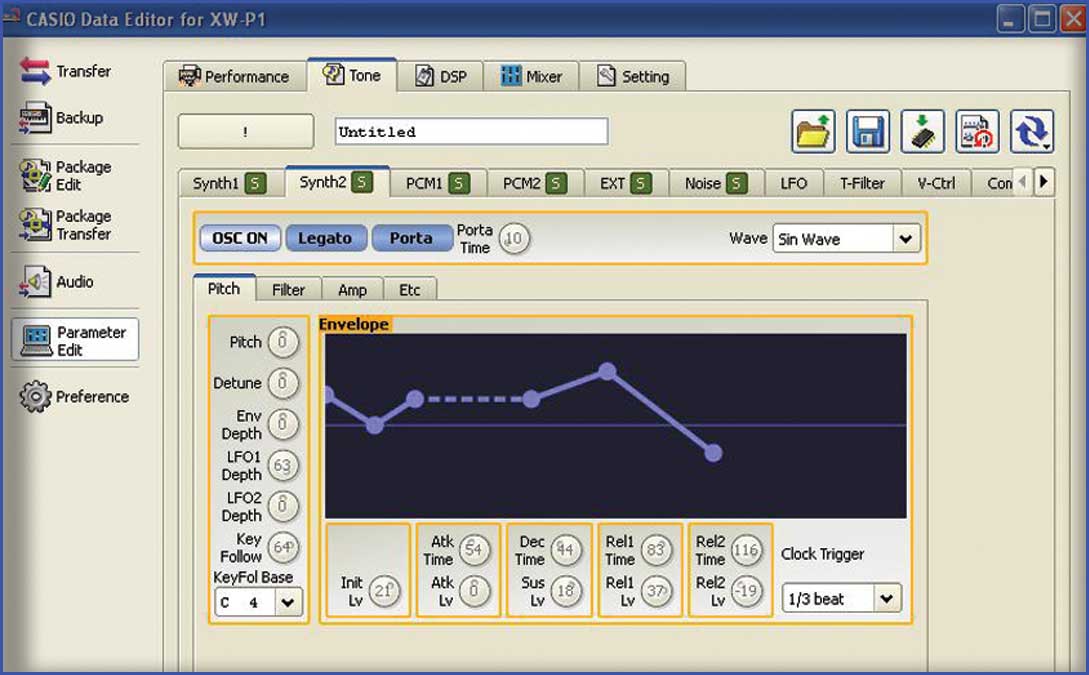Click the Atk Time knob
The width and height of the screenshot is (1089, 675).
point(474,549)
